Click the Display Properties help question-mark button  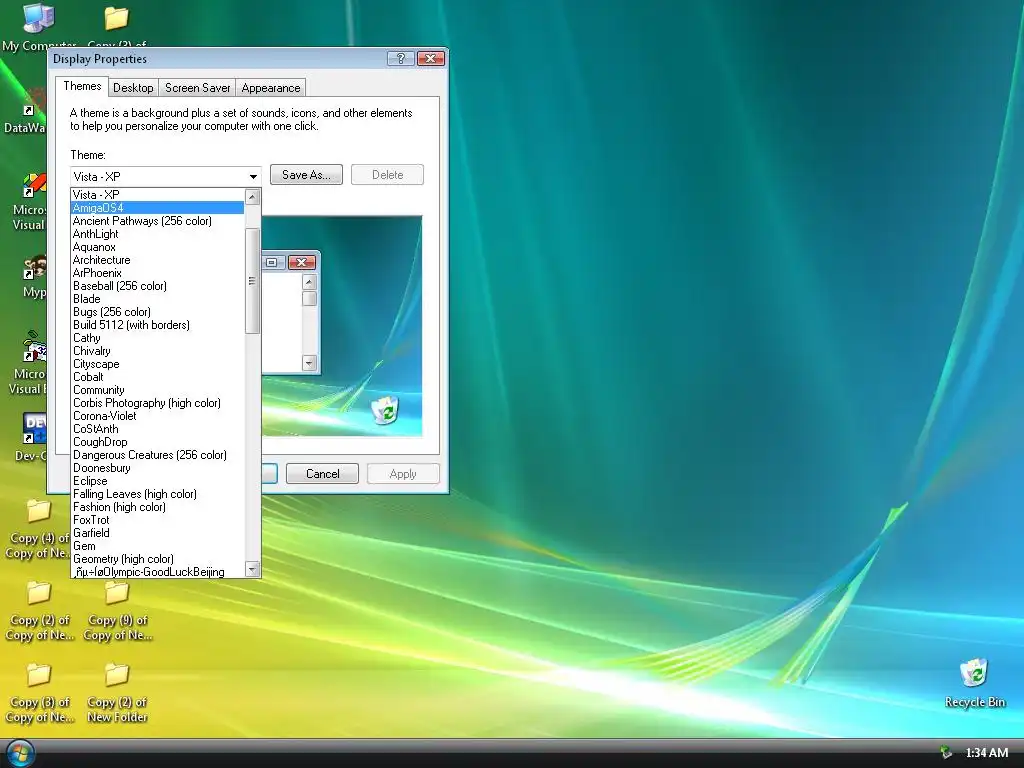pyautogui.click(x=400, y=59)
